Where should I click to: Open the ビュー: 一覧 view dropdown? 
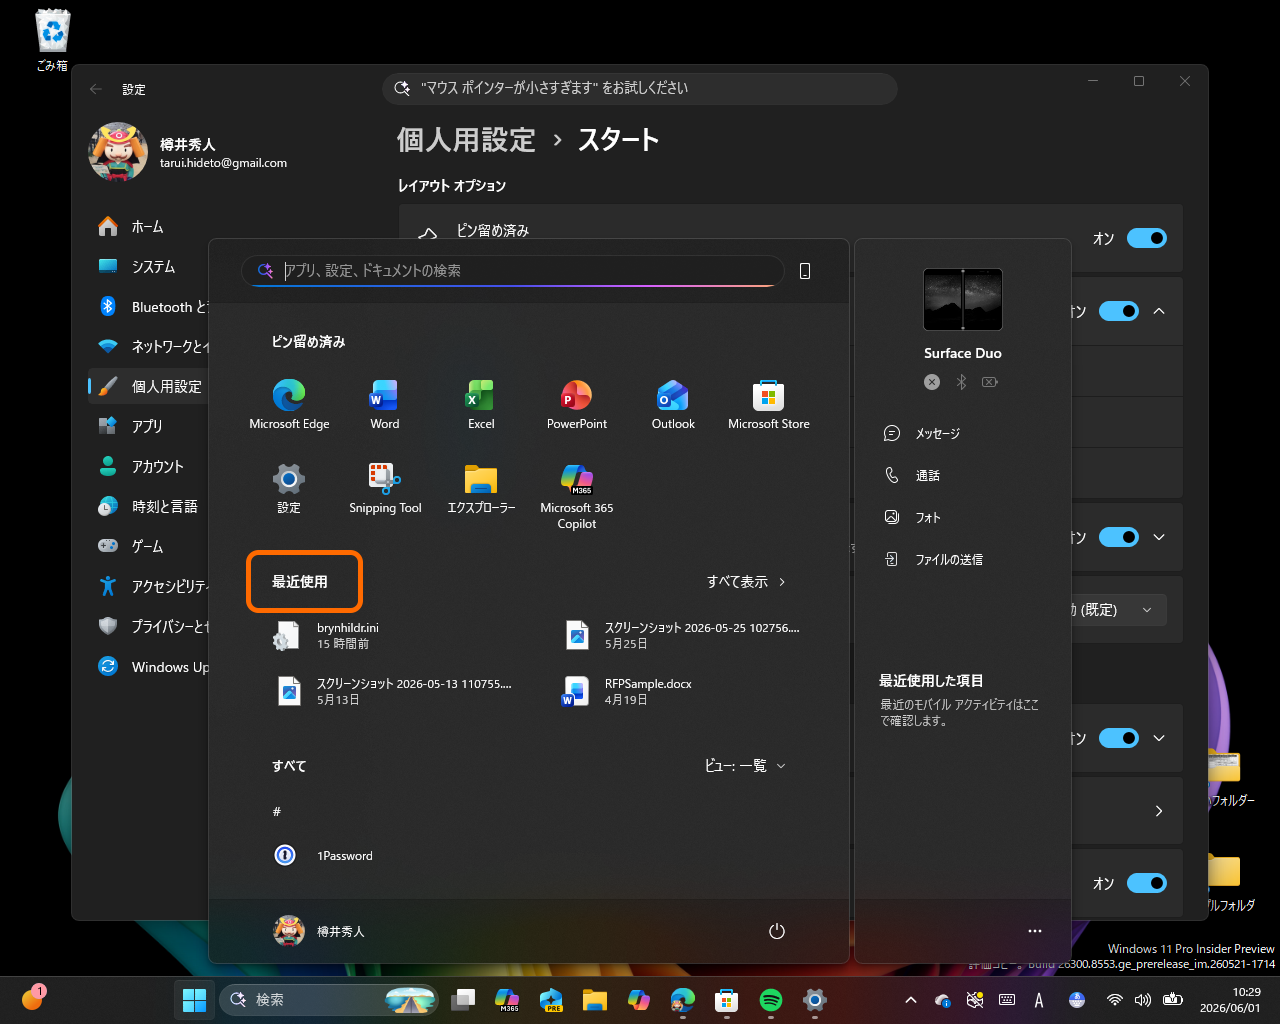tap(745, 766)
